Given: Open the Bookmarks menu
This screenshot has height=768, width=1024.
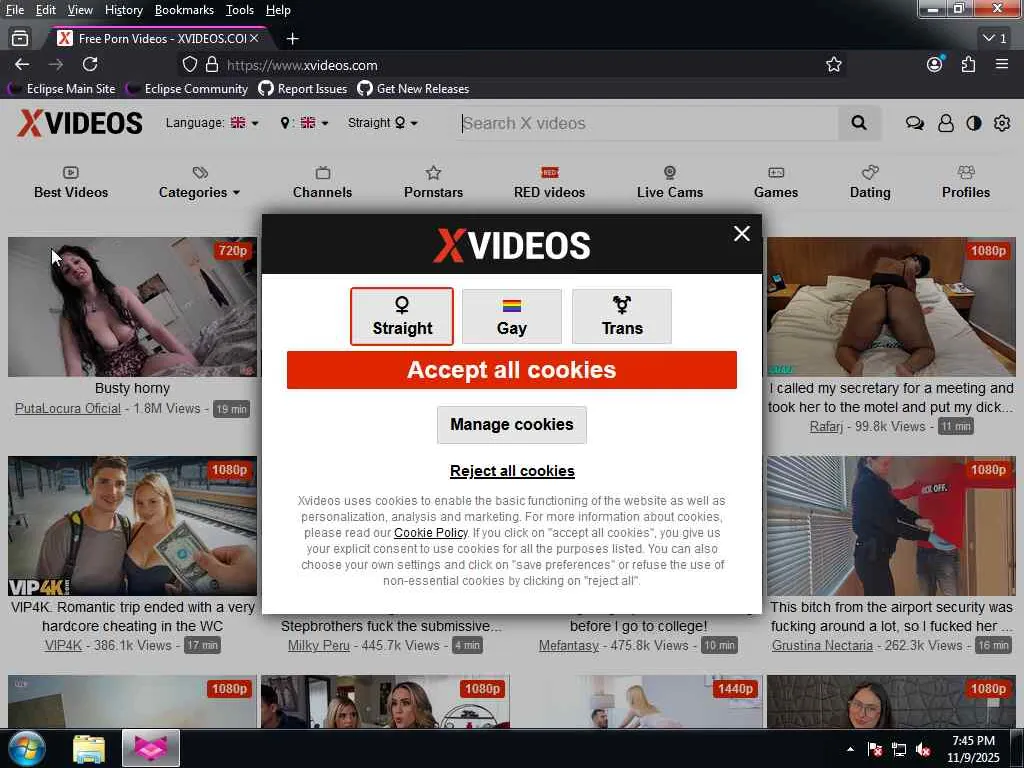Looking at the screenshot, I should click(184, 10).
